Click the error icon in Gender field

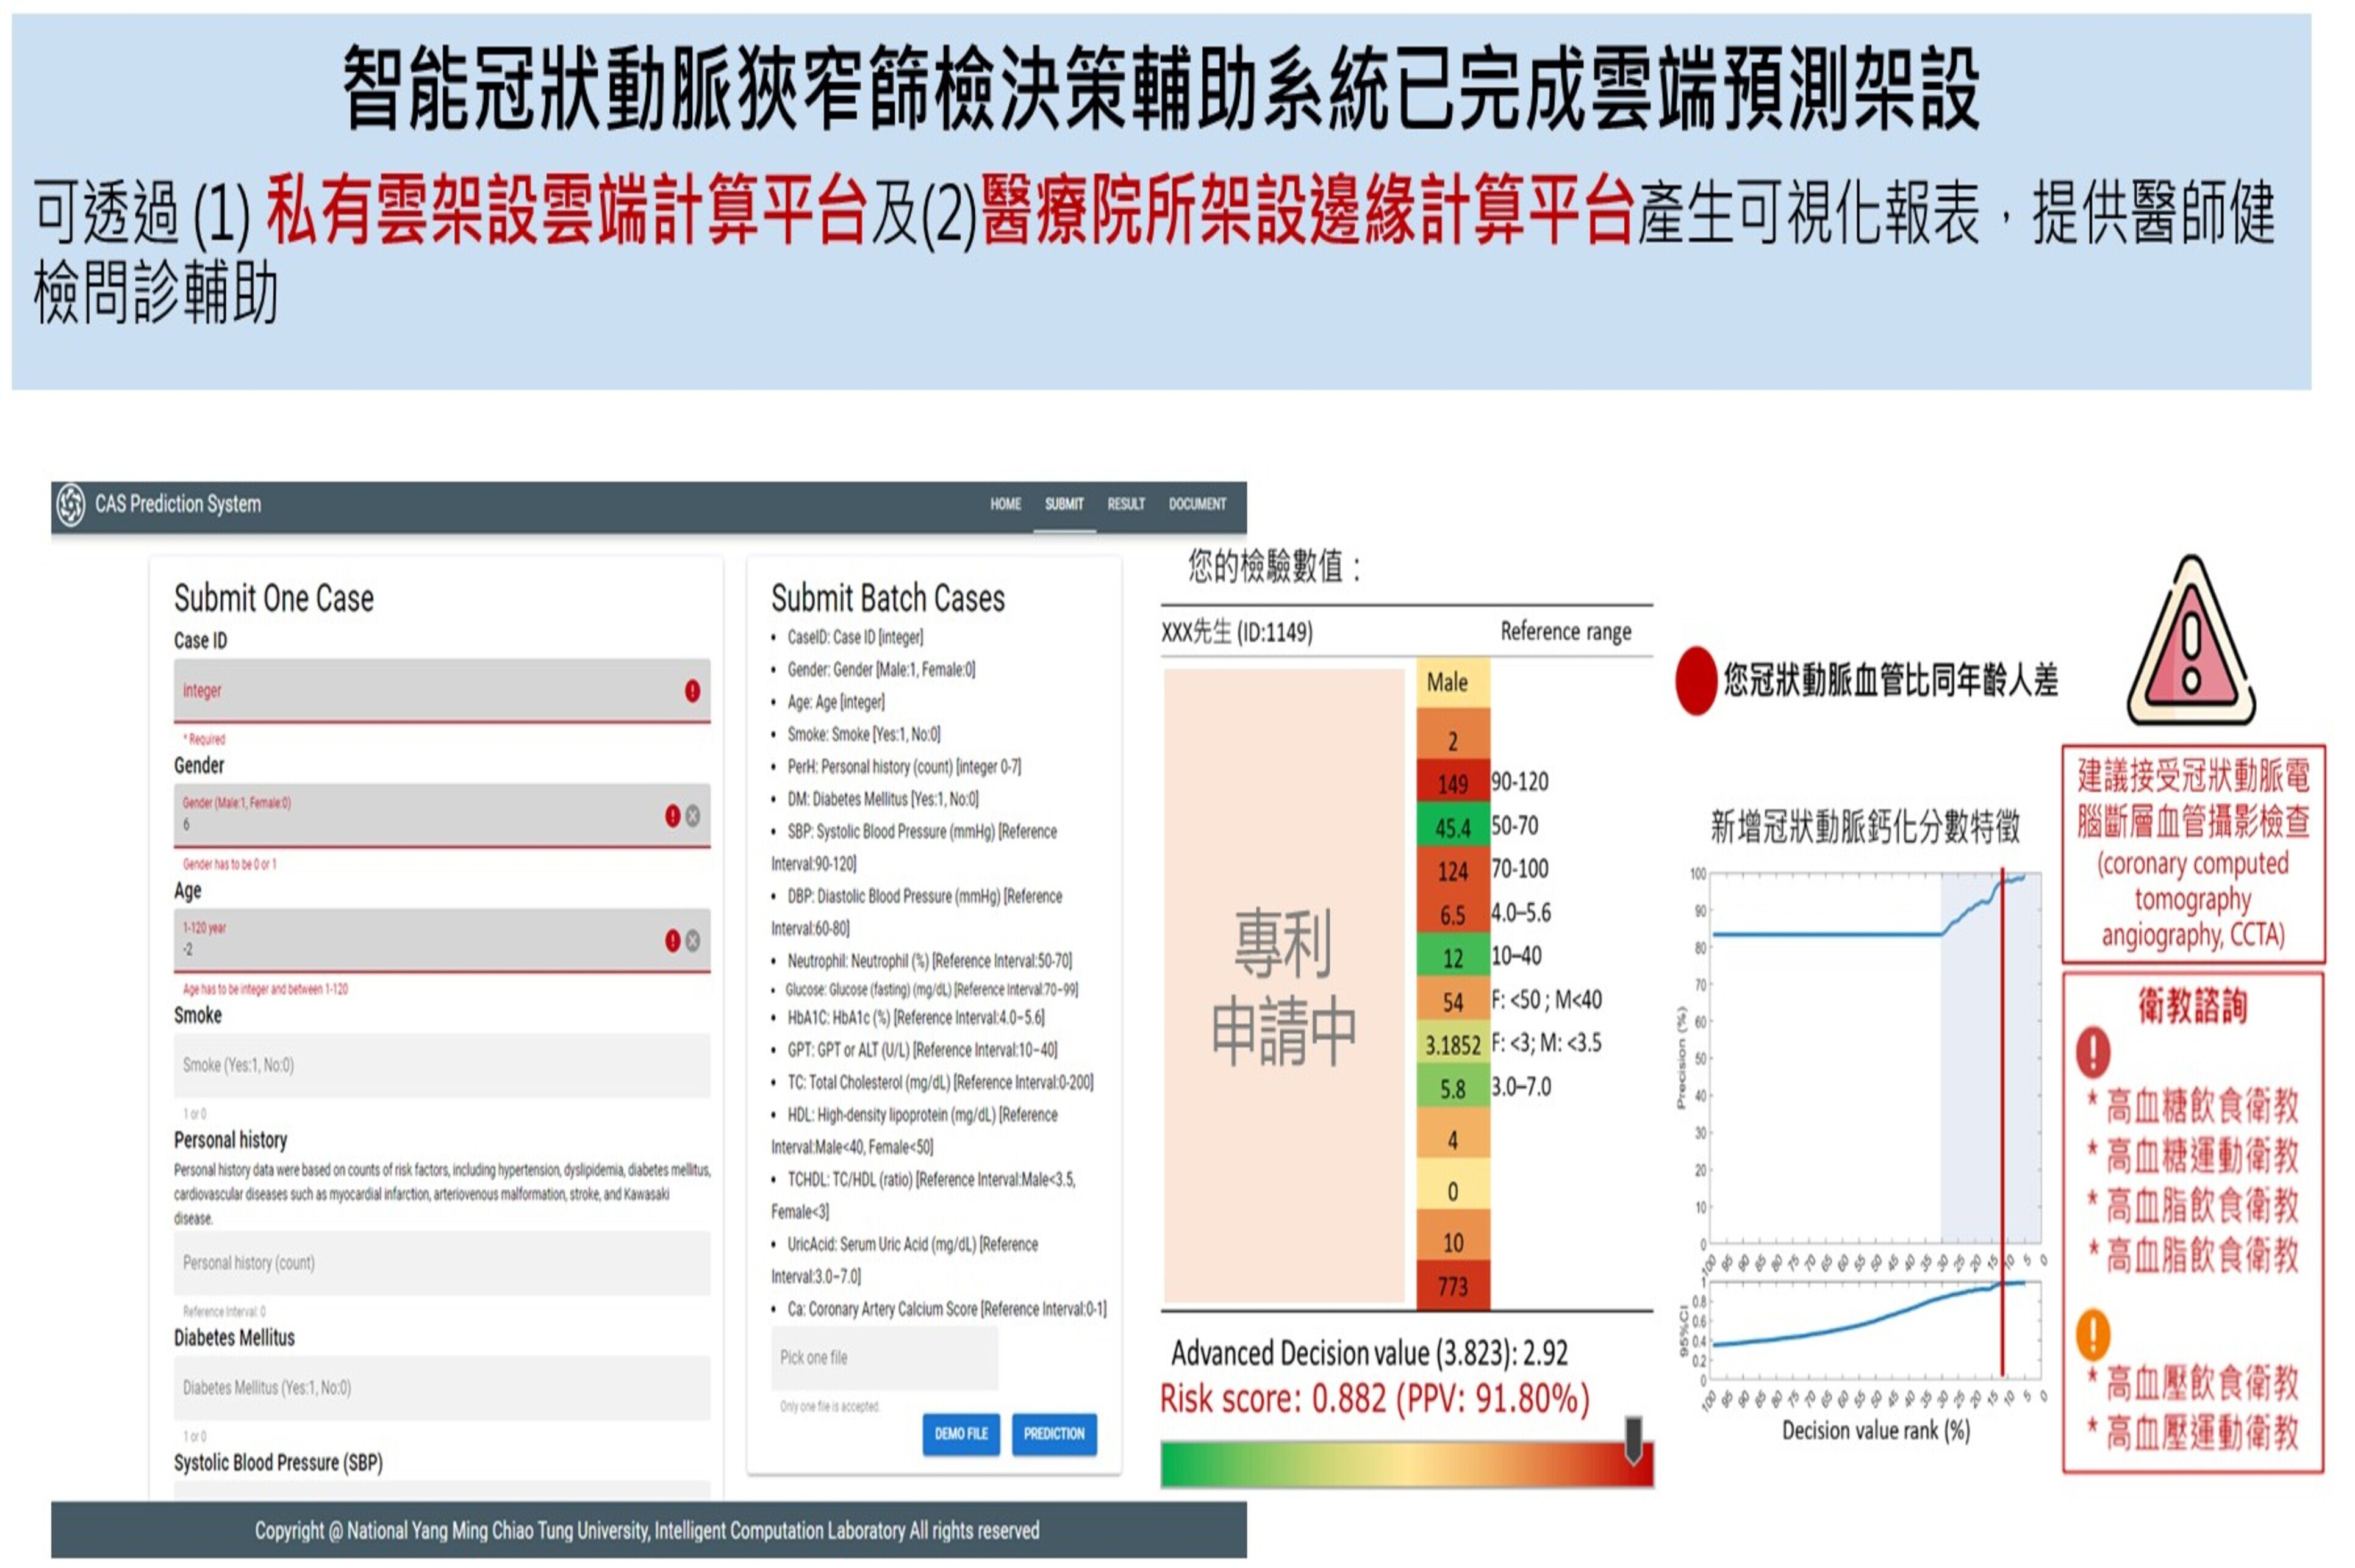[673, 816]
